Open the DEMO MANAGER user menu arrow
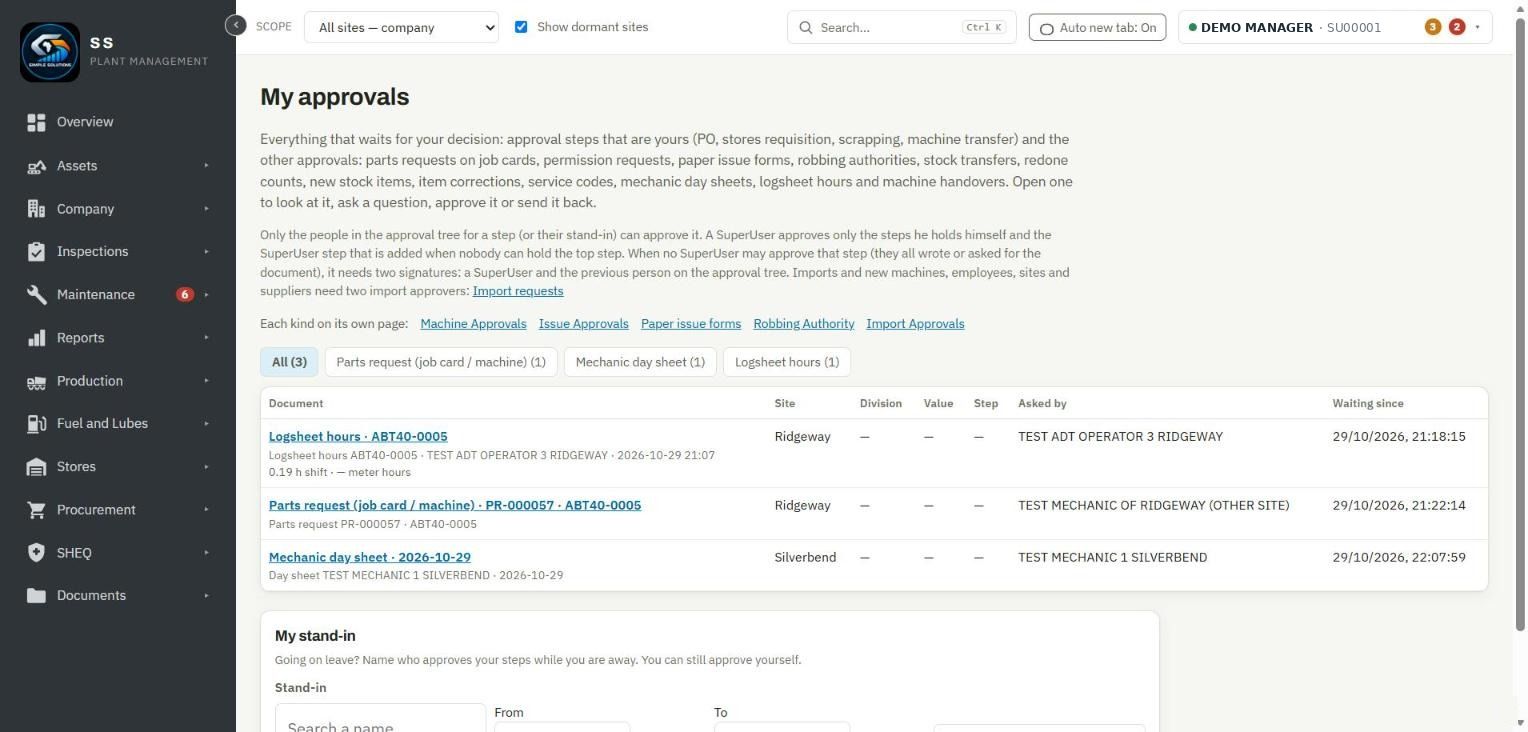The height and width of the screenshot is (732, 1528). coord(1477,27)
